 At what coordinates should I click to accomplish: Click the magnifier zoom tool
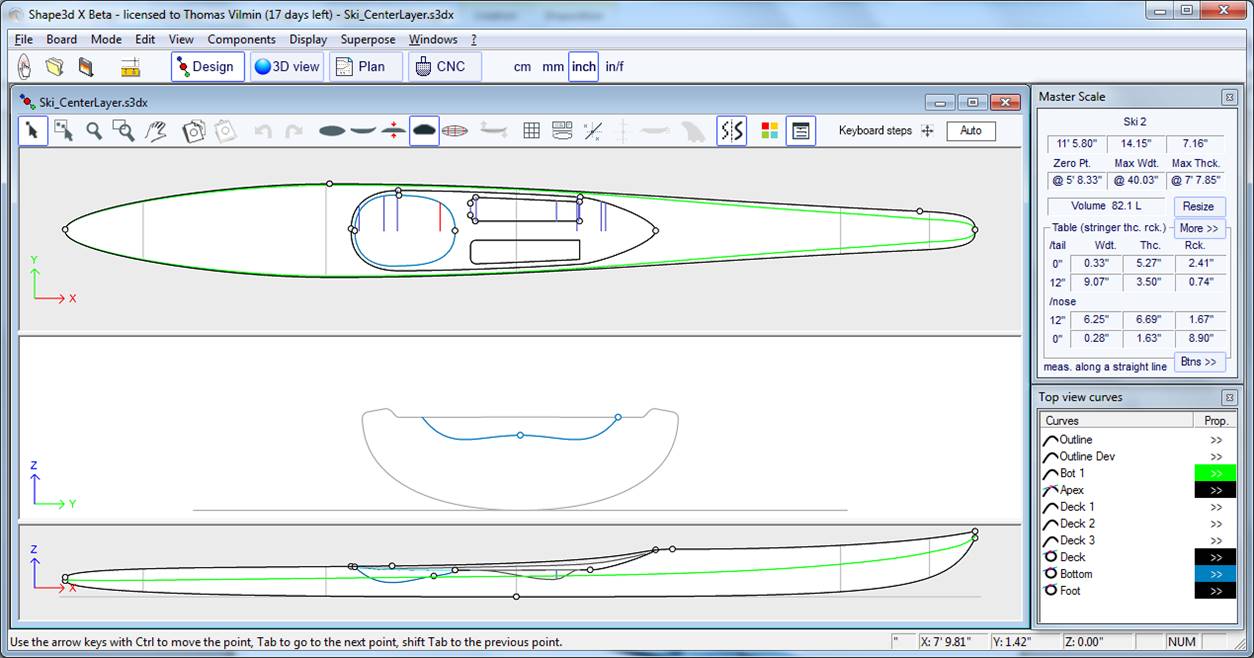click(94, 131)
